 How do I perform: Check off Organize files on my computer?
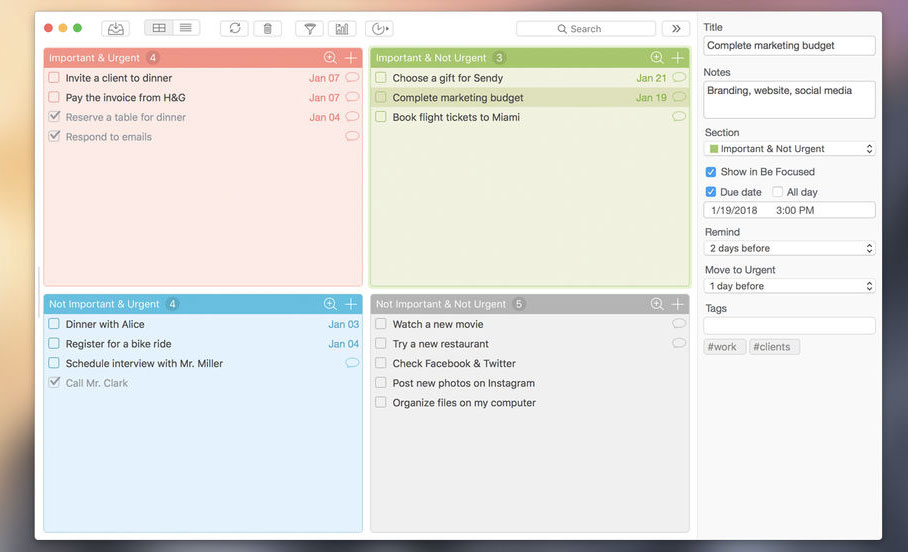point(380,402)
